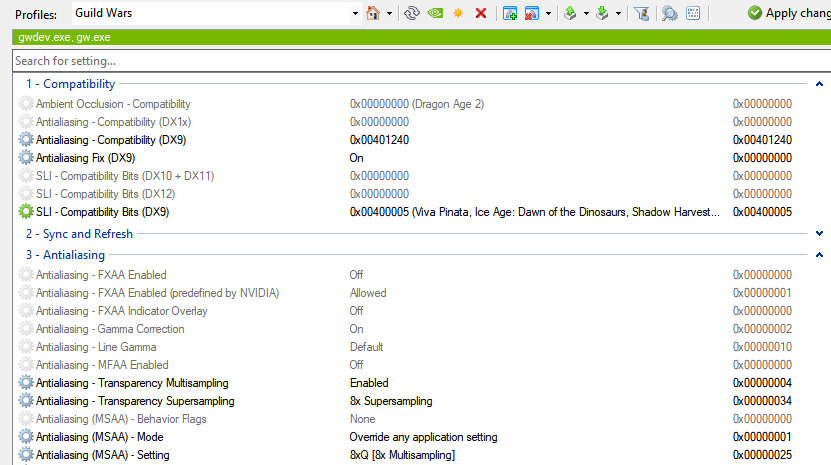Click the 3 - Antialiasing group header

[66, 255]
